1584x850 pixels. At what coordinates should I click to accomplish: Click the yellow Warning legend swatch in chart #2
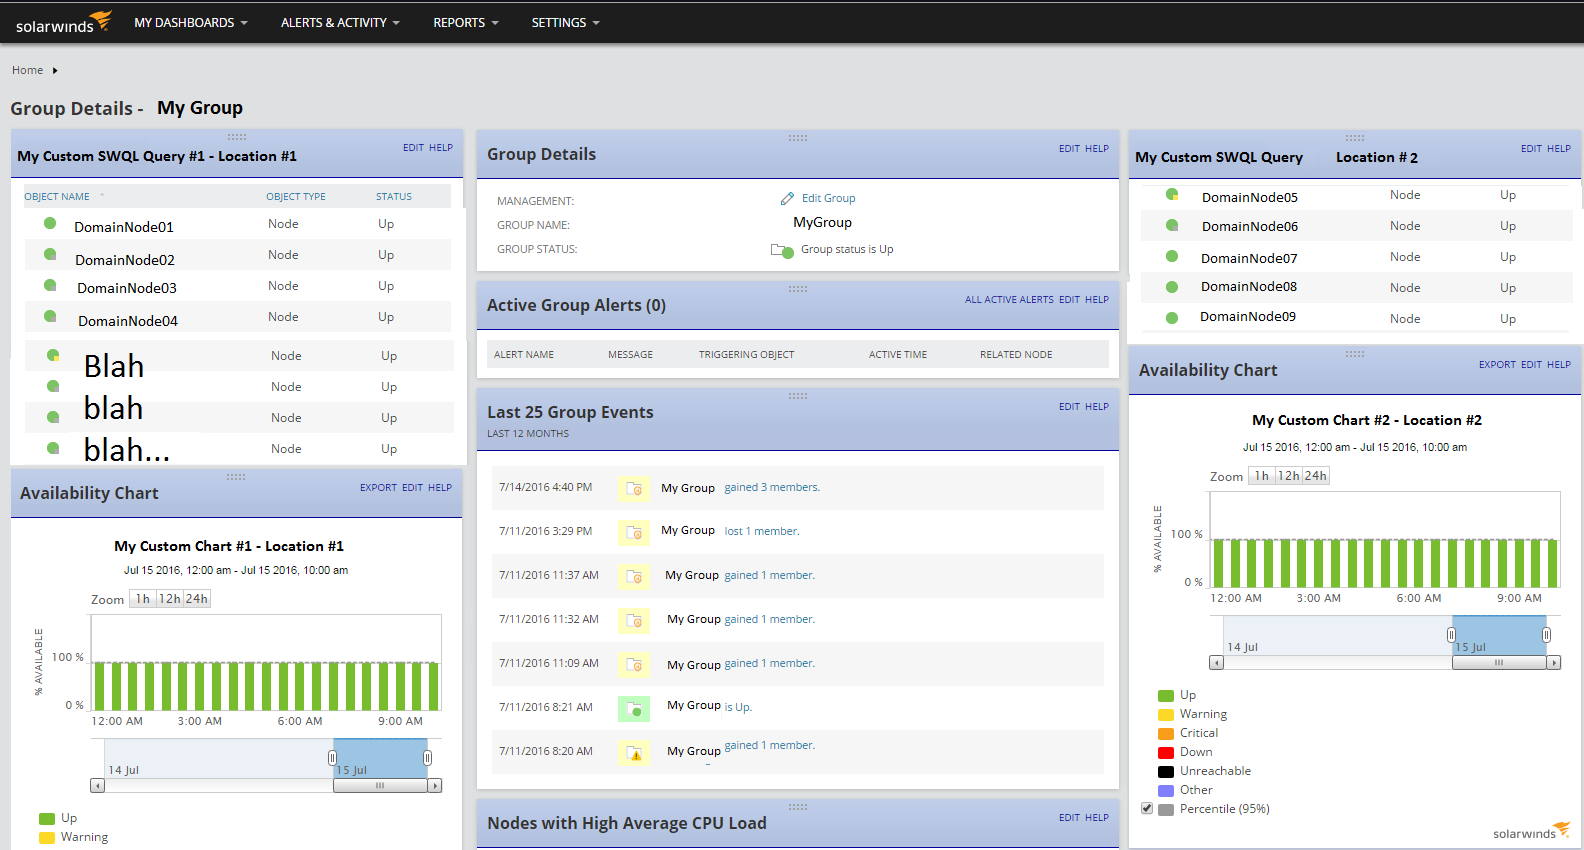[x=1166, y=714]
